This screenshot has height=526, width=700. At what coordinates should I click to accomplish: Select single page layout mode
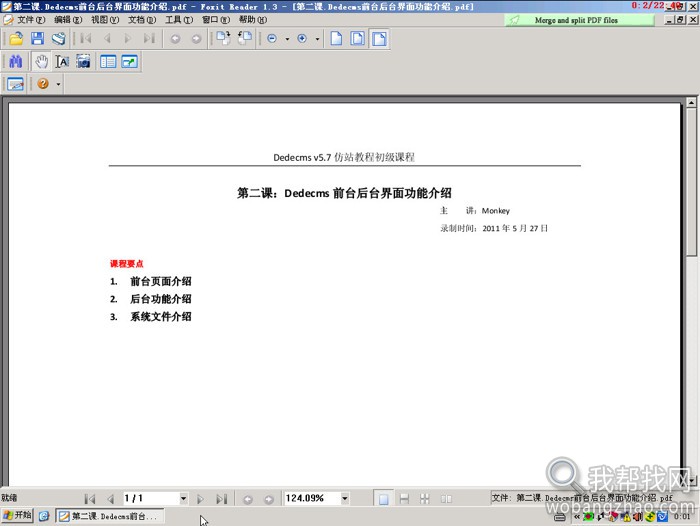click(x=383, y=499)
